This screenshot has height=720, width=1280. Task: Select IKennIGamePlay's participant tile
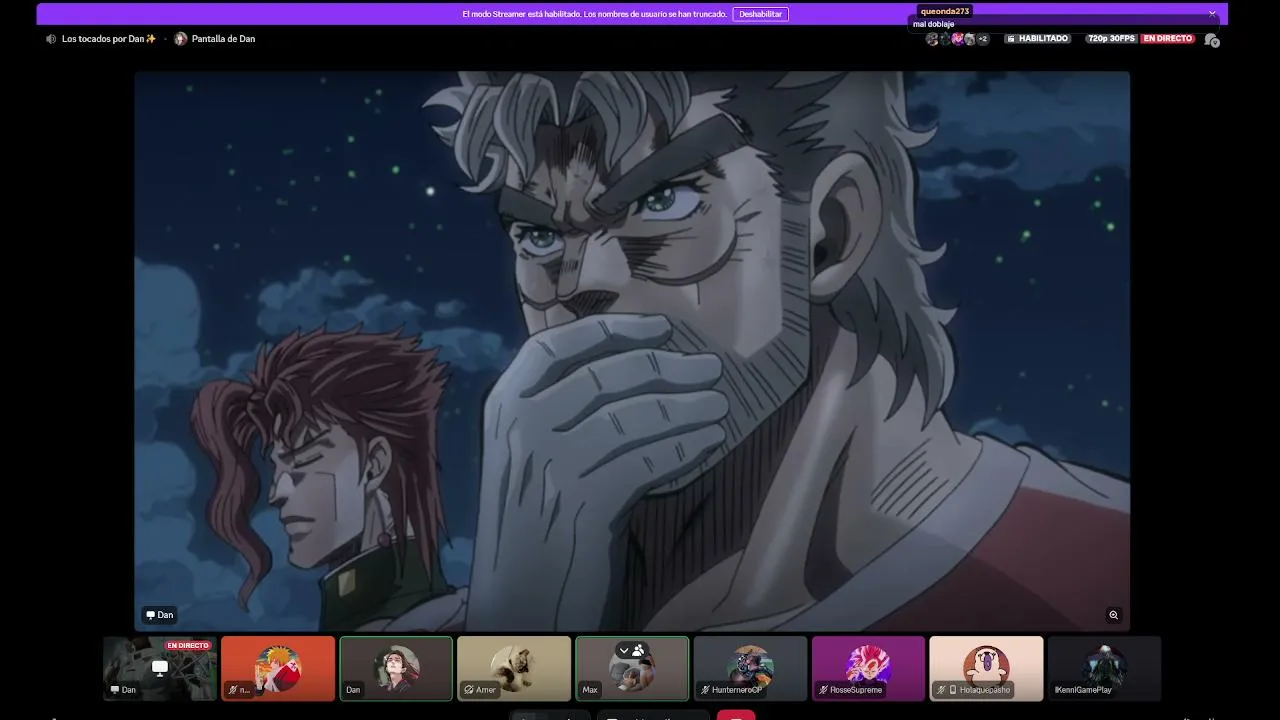tap(1104, 668)
